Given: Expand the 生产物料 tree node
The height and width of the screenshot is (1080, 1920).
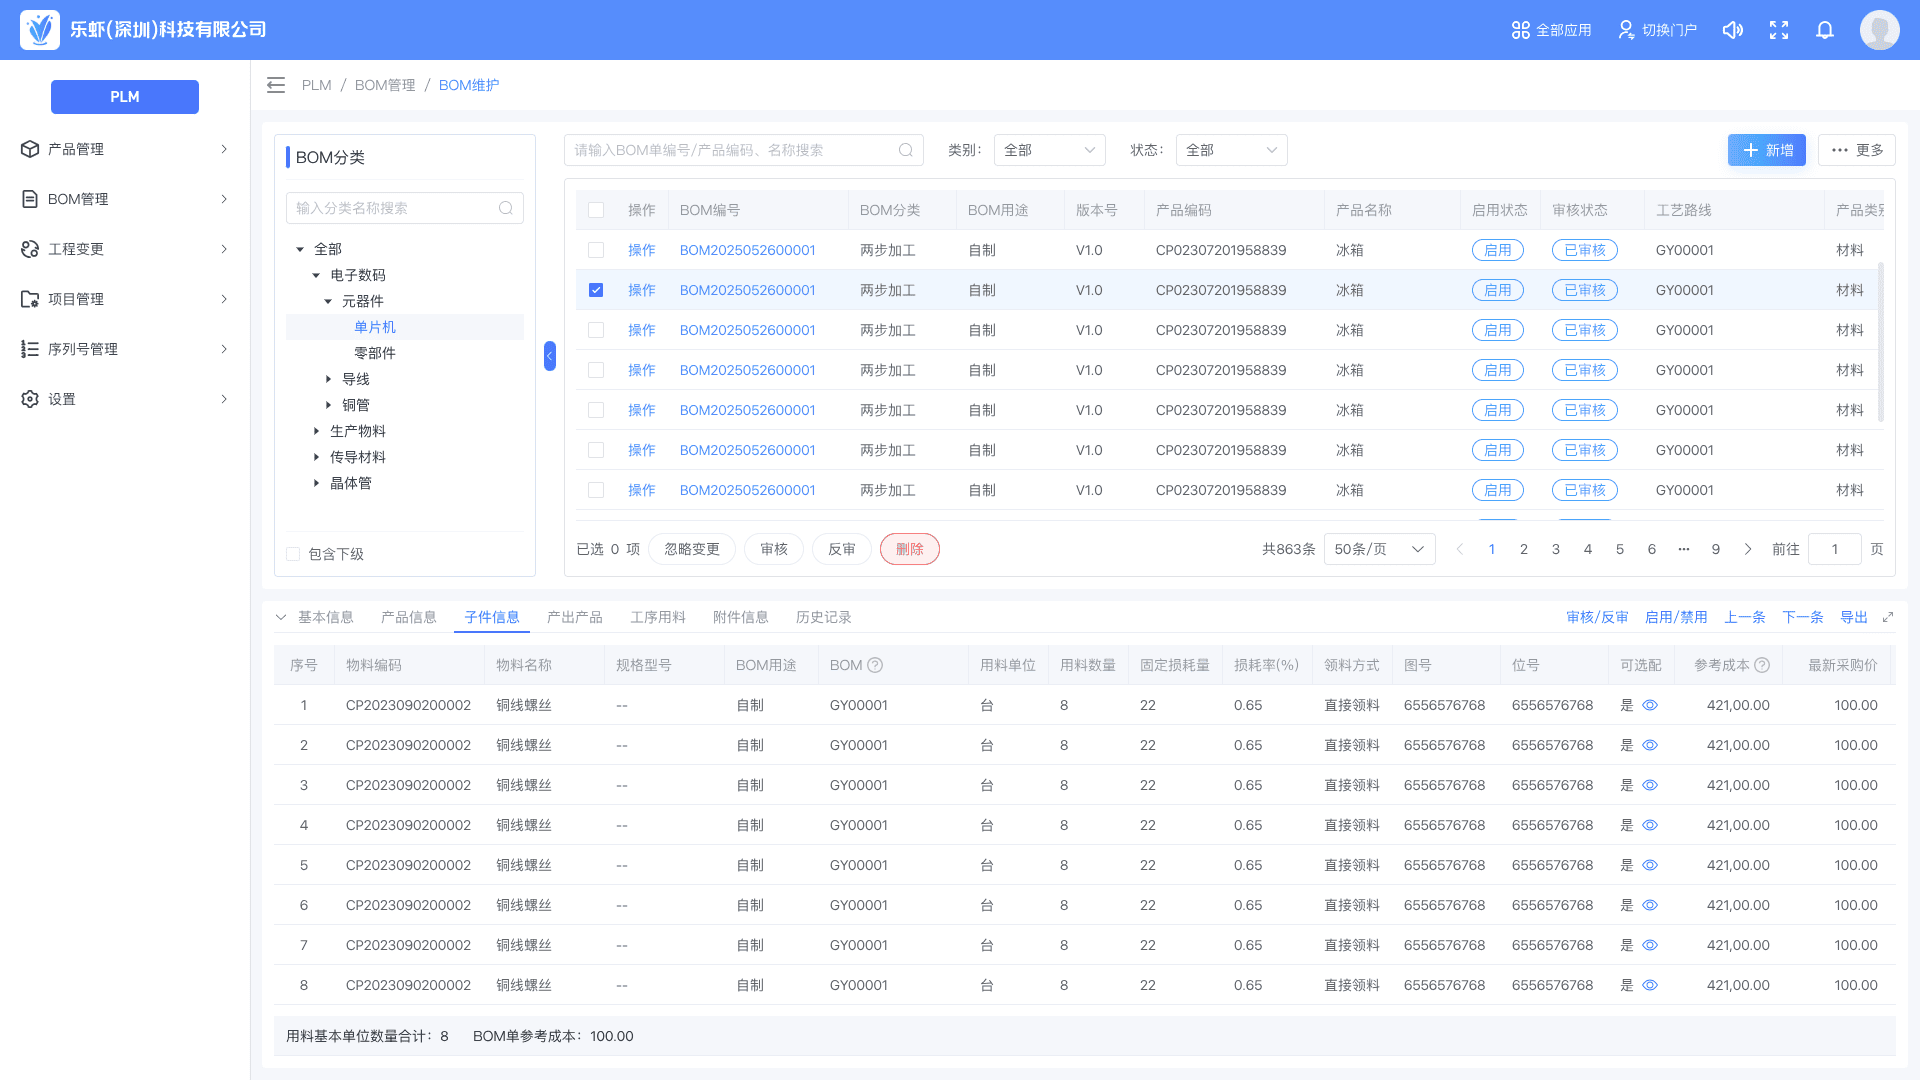Looking at the screenshot, I should 317,431.
